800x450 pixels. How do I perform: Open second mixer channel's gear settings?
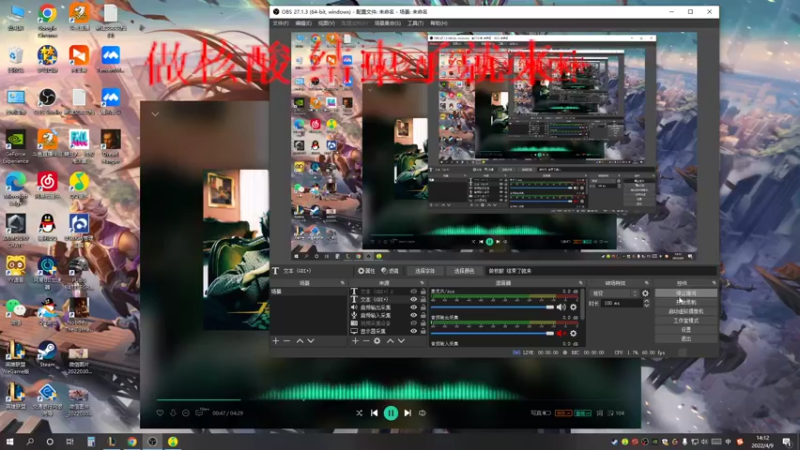pos(573,333)
